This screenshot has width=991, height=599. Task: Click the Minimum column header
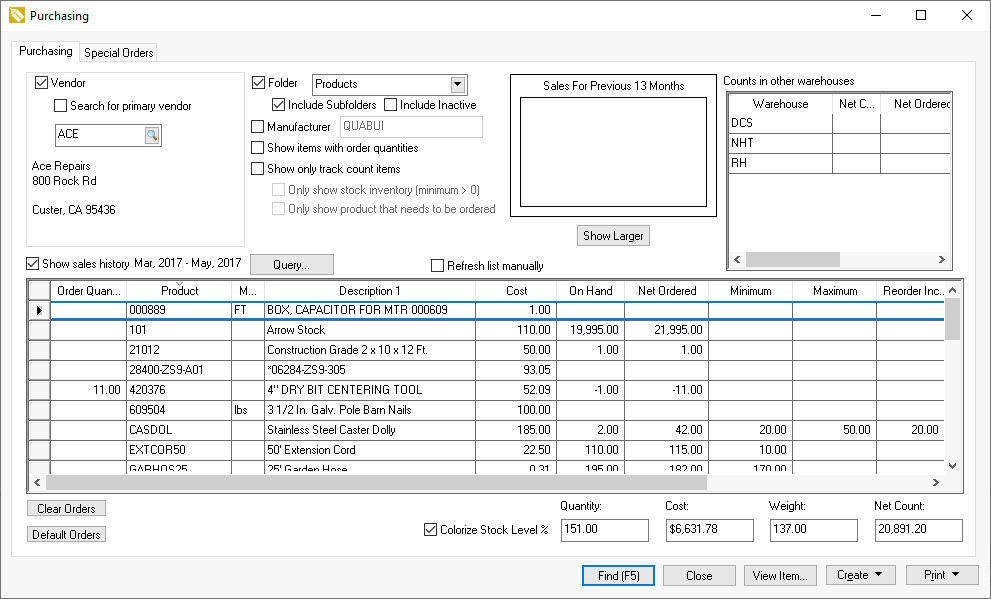coord(750,291)
